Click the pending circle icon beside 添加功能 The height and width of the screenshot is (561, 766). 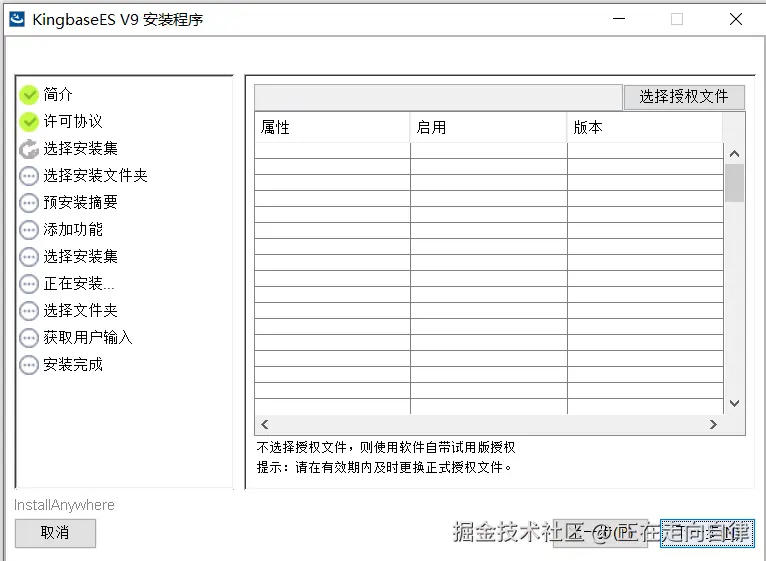(29, 230)
